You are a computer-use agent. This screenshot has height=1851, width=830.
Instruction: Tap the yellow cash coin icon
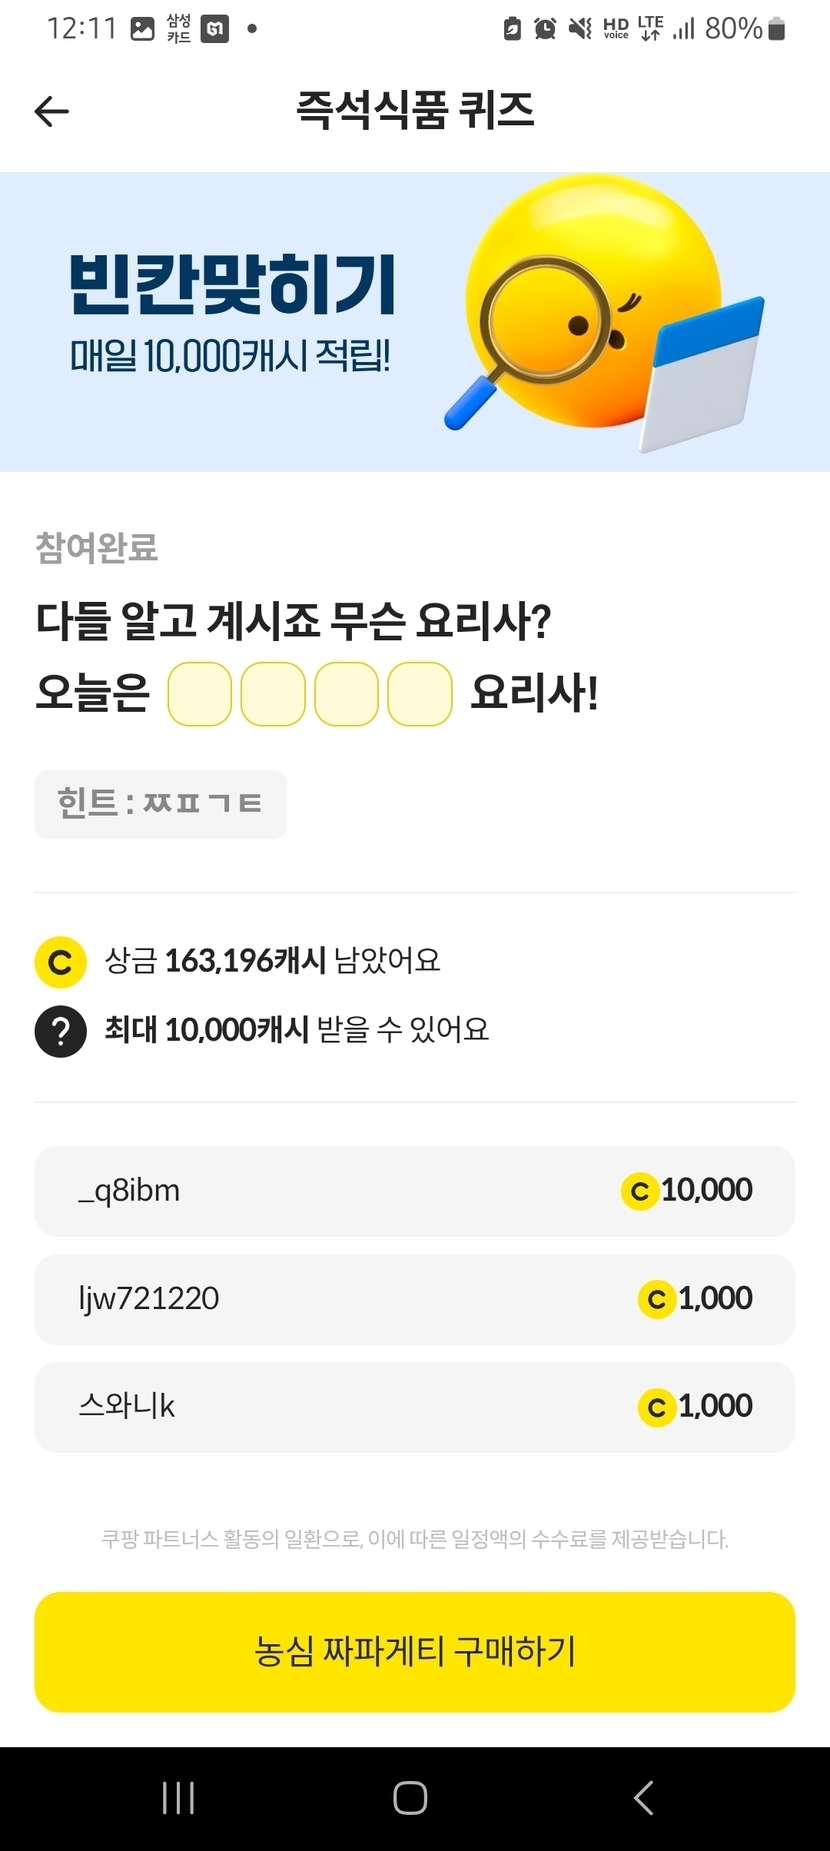pyautogui.click(x=60, y=962)
